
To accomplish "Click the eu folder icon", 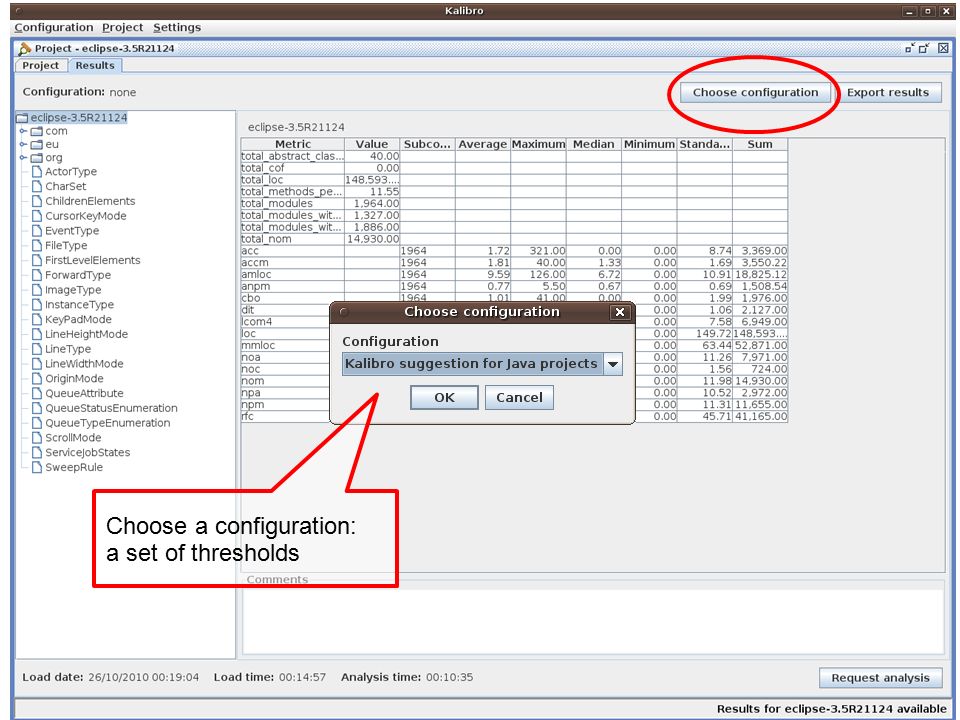I will (37, 144).
